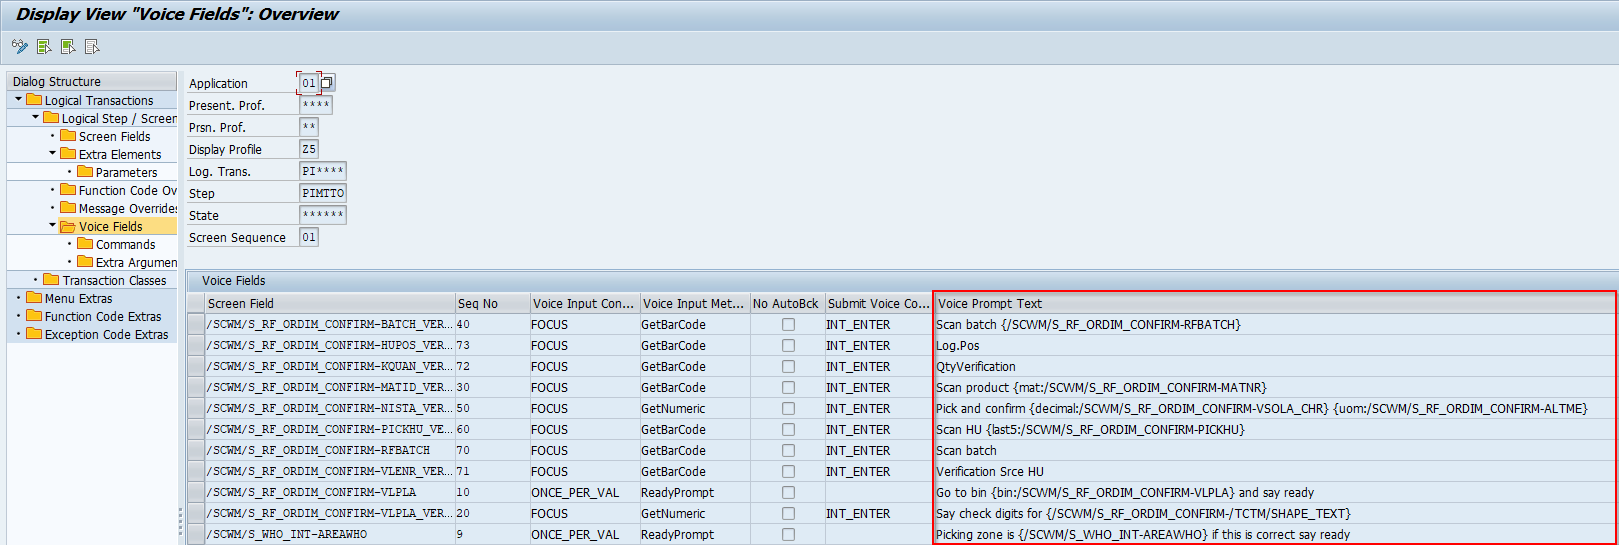Toggle No AutoBck checkbox for Seq No 10
Image resolution: width=1619 pixels, height=545 pixels.
pos(788,493)
